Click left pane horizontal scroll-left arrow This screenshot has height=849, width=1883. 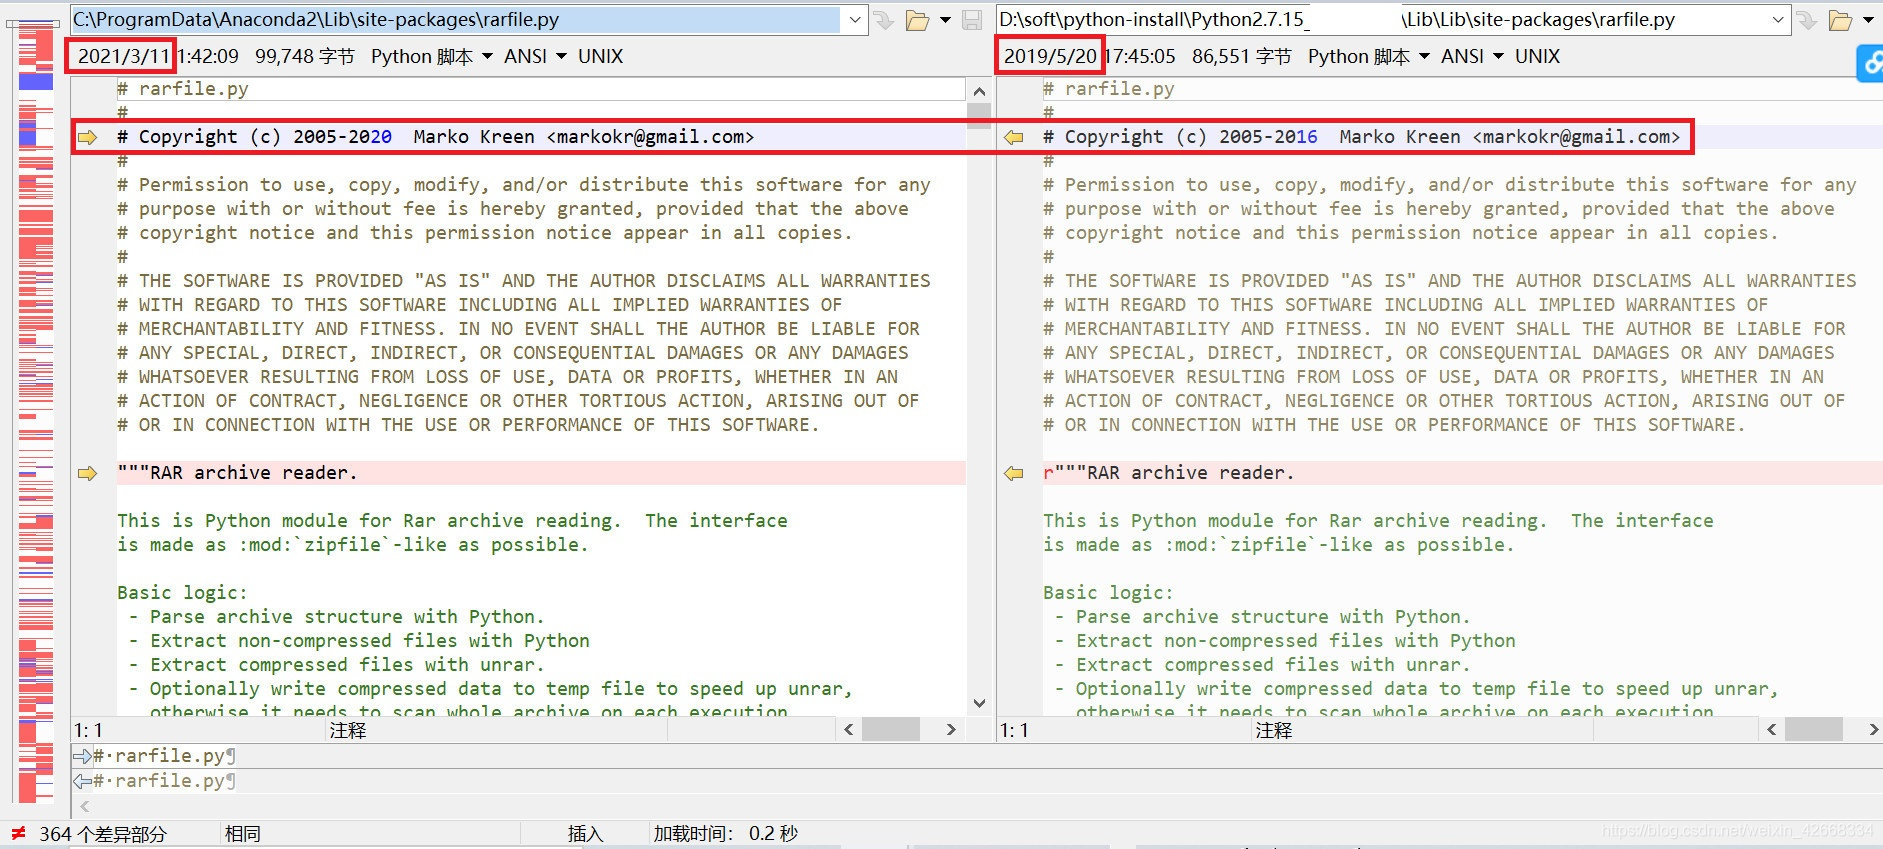pyautogui.click(x=849, y=730)
